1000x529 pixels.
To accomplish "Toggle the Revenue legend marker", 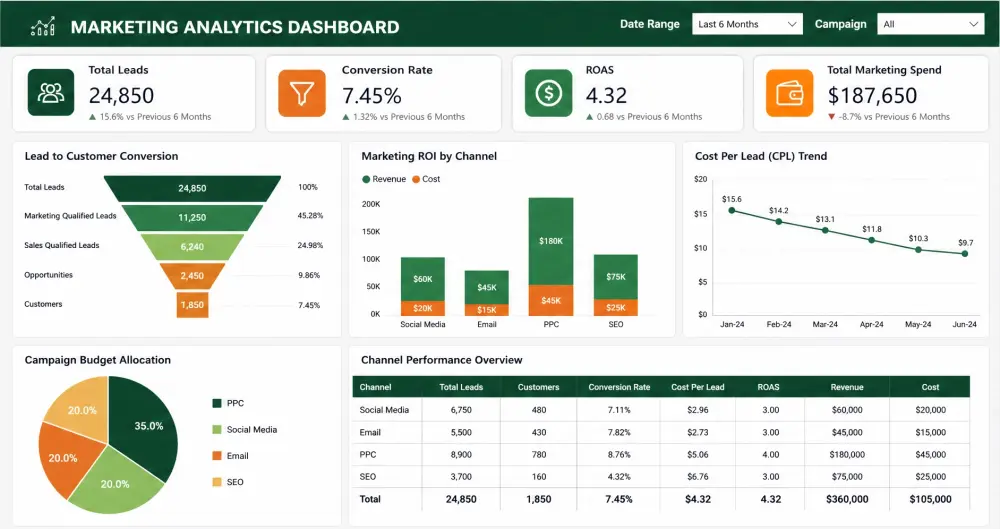I will pyautogui.click(x=366, y=179).
